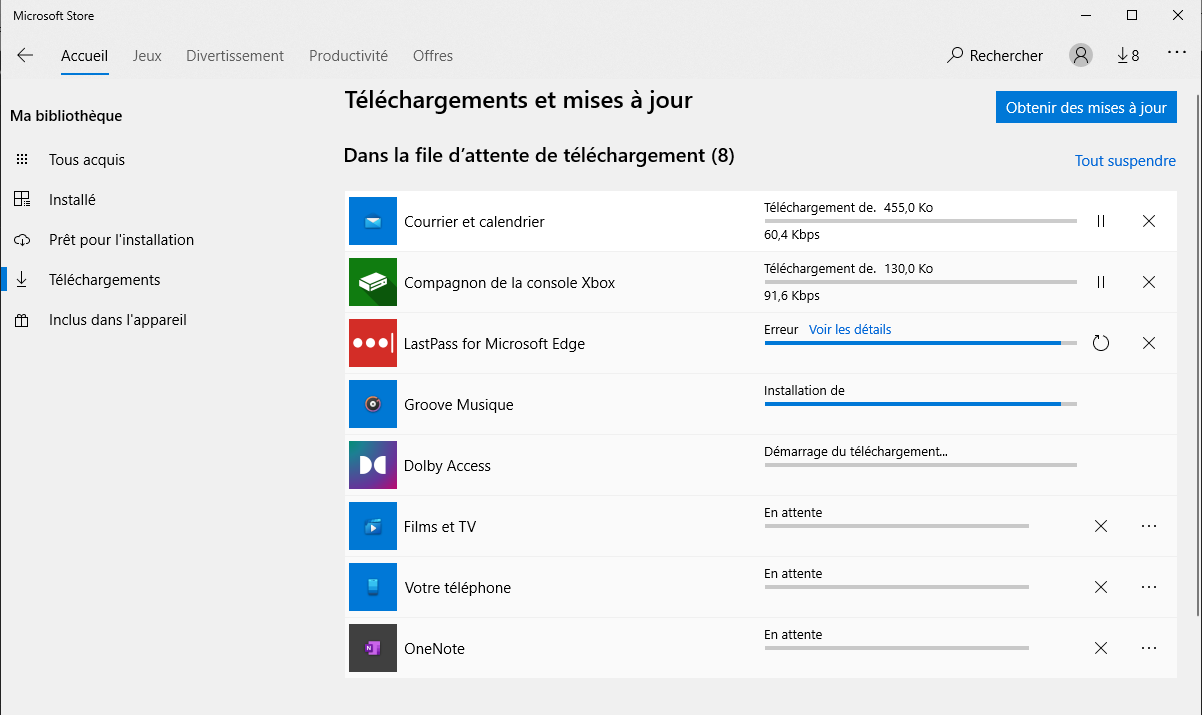
Task: Open more options for Votre téléphone
Action: pos(1149,587)
